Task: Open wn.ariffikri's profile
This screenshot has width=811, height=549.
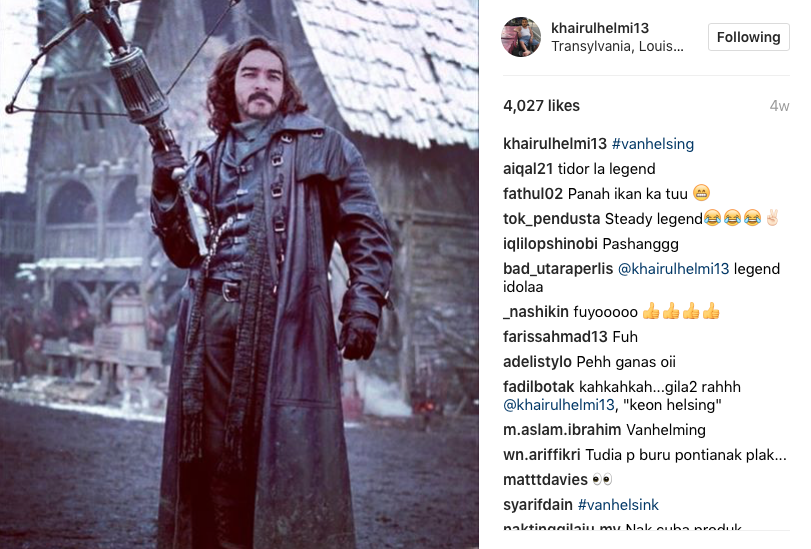Action: (x=542, y=455)
